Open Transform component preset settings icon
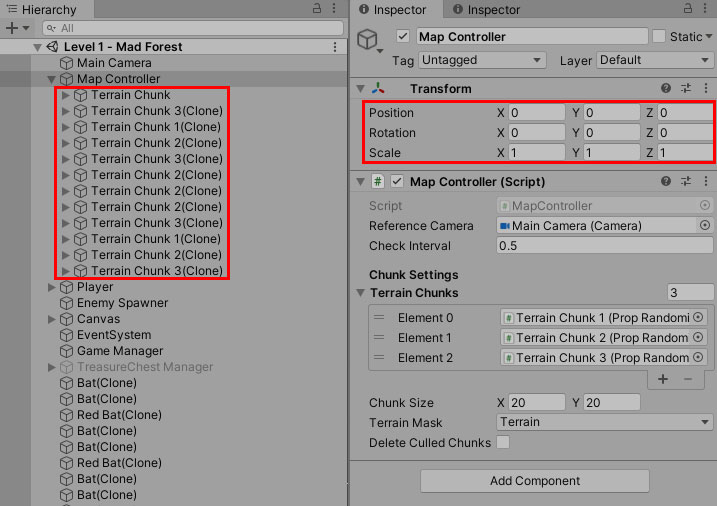The width and height of the screenshot is (717, 506). click(x=685, y=88)
